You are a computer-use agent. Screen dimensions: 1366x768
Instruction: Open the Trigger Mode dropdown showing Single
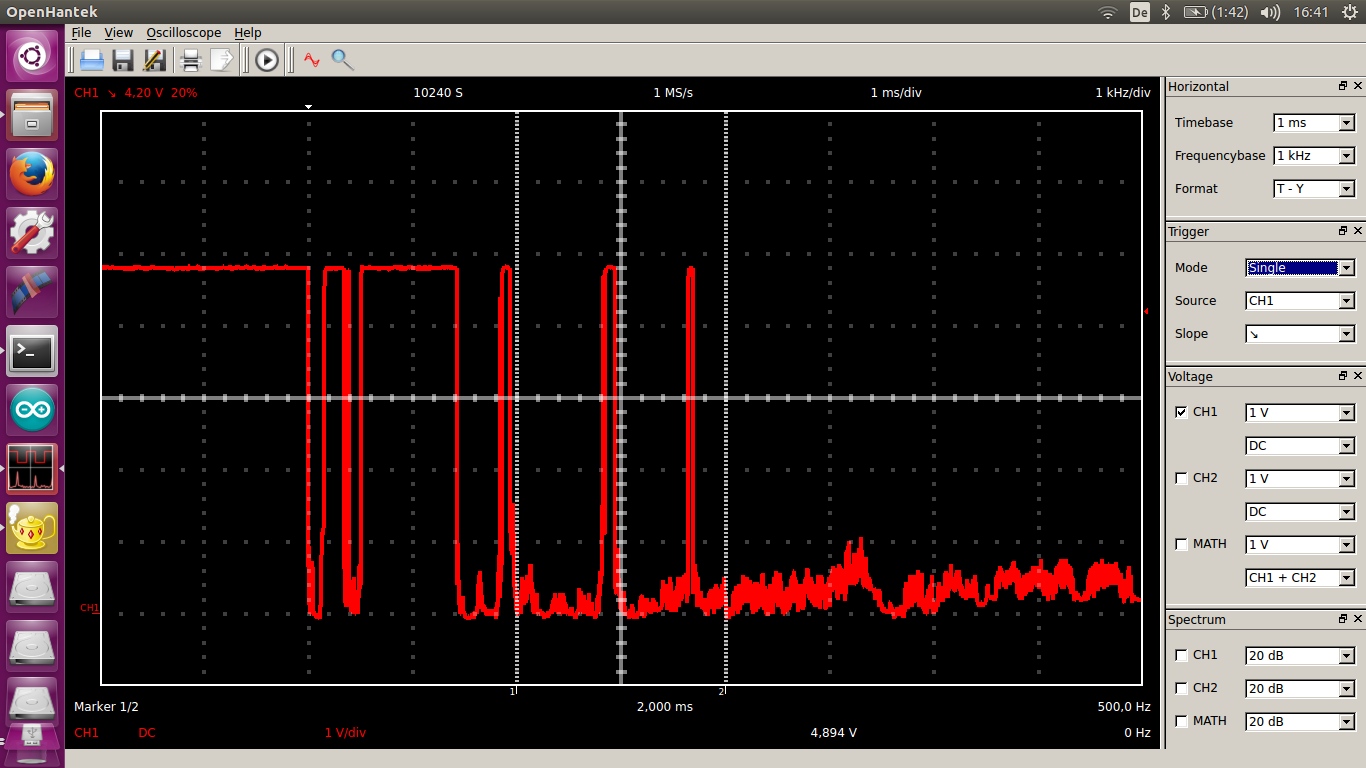[1300, 268]
